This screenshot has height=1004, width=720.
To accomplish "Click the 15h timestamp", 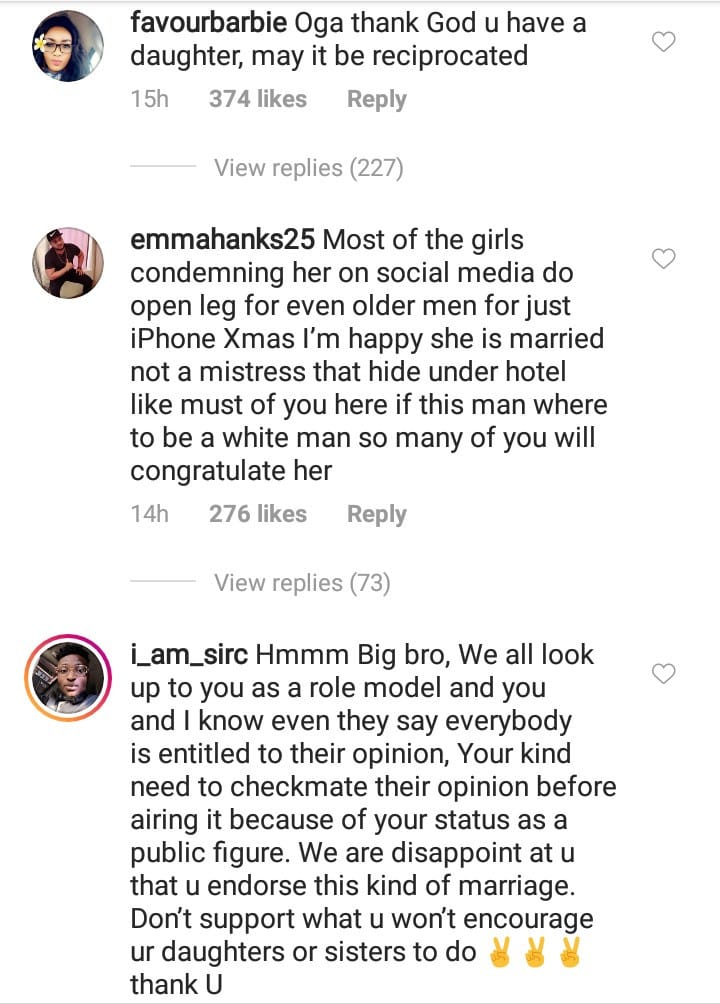I will point(149,99).
